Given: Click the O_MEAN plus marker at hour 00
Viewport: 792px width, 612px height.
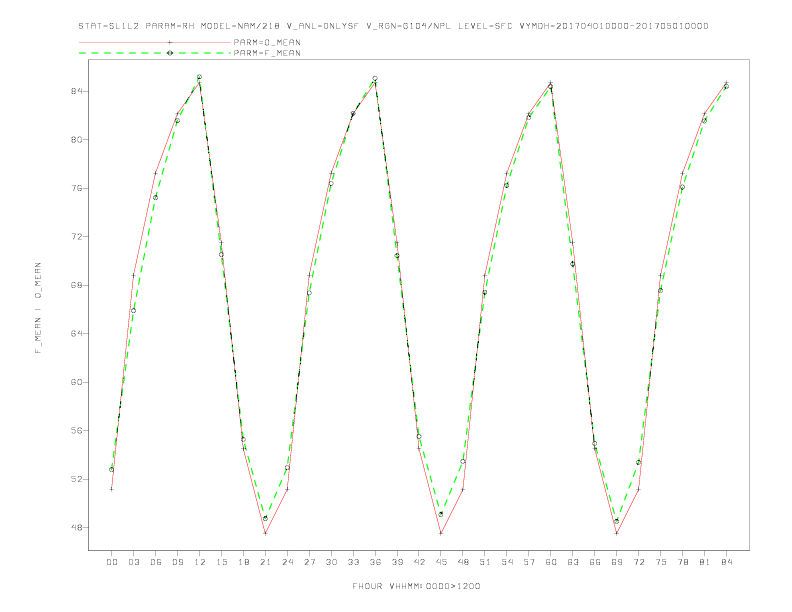Looking at the screenshot, I should [x=112, y=489].
